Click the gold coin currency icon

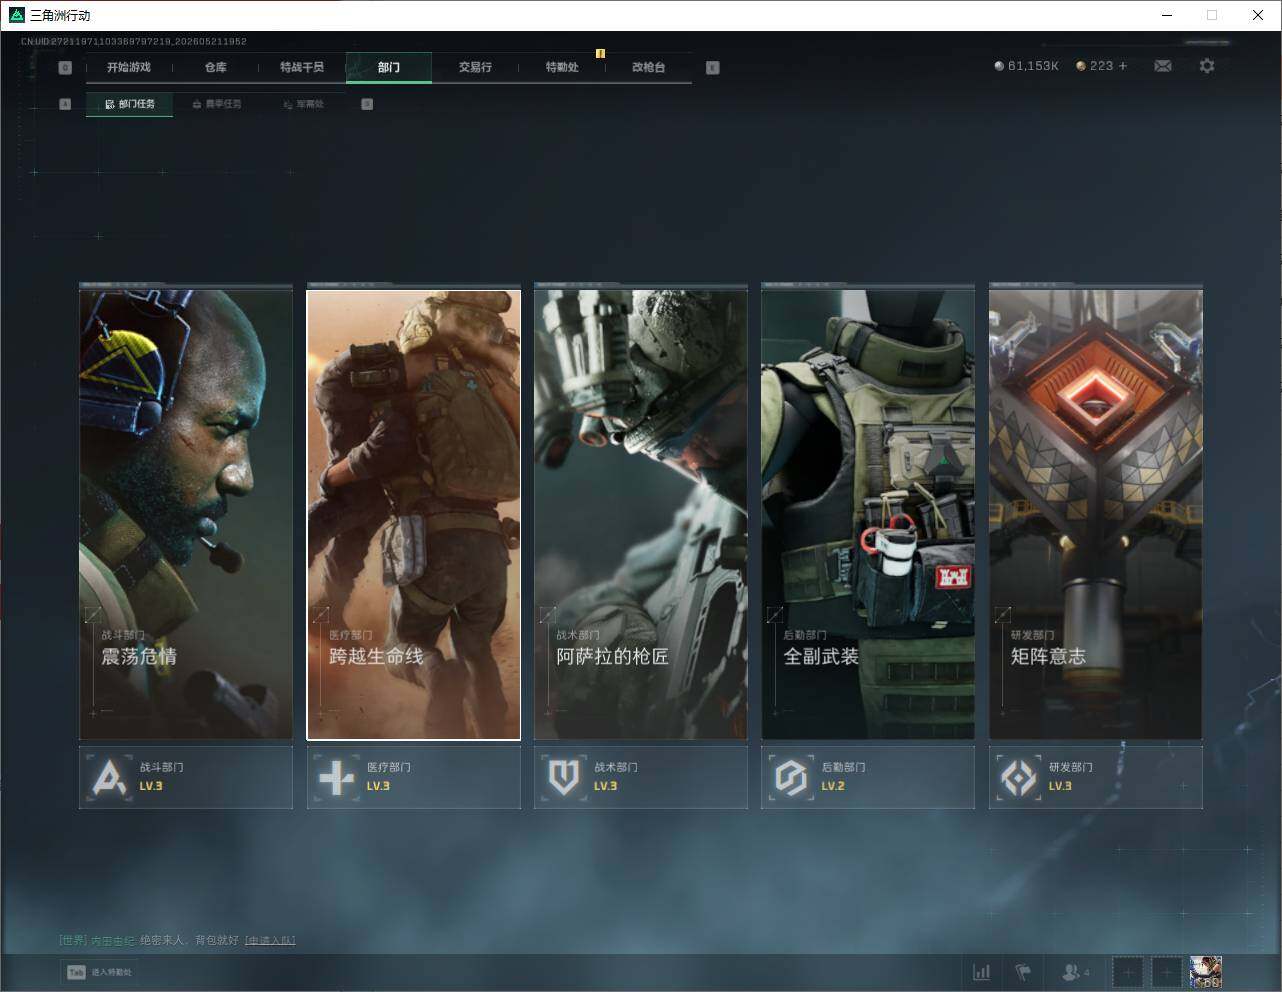(1081, 66)
